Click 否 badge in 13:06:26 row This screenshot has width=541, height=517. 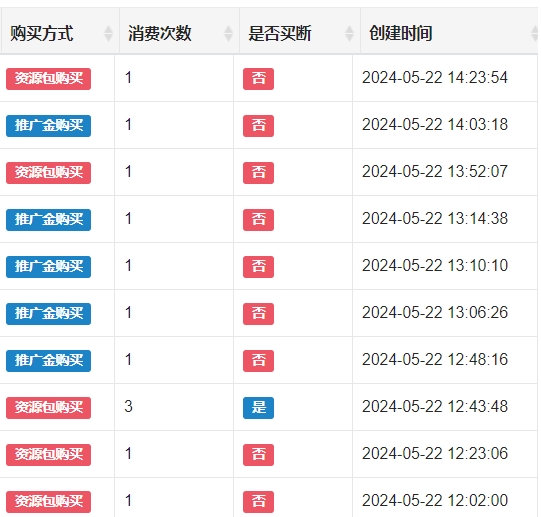[258, 314]
